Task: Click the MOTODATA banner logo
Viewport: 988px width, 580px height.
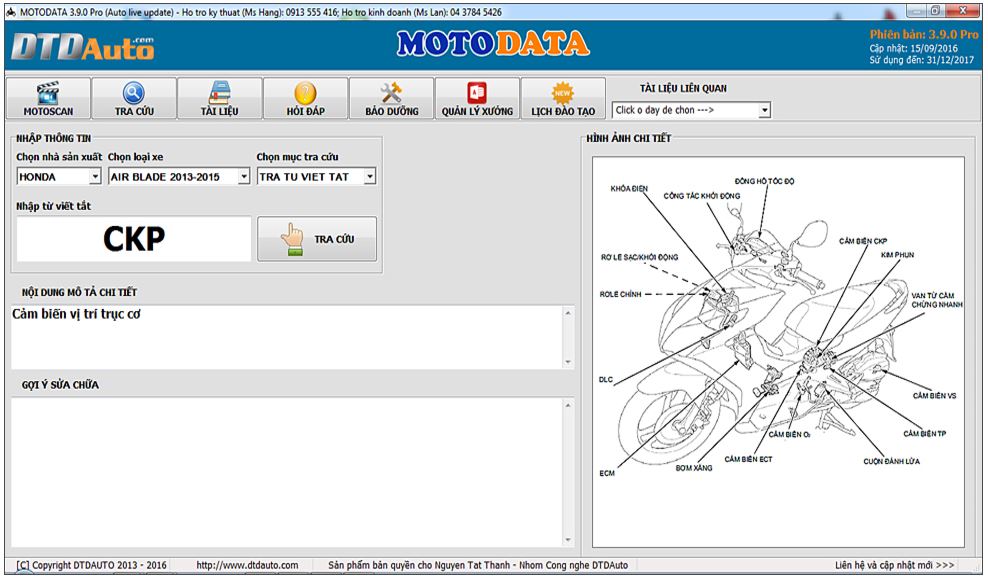Action: pos(493,44)
